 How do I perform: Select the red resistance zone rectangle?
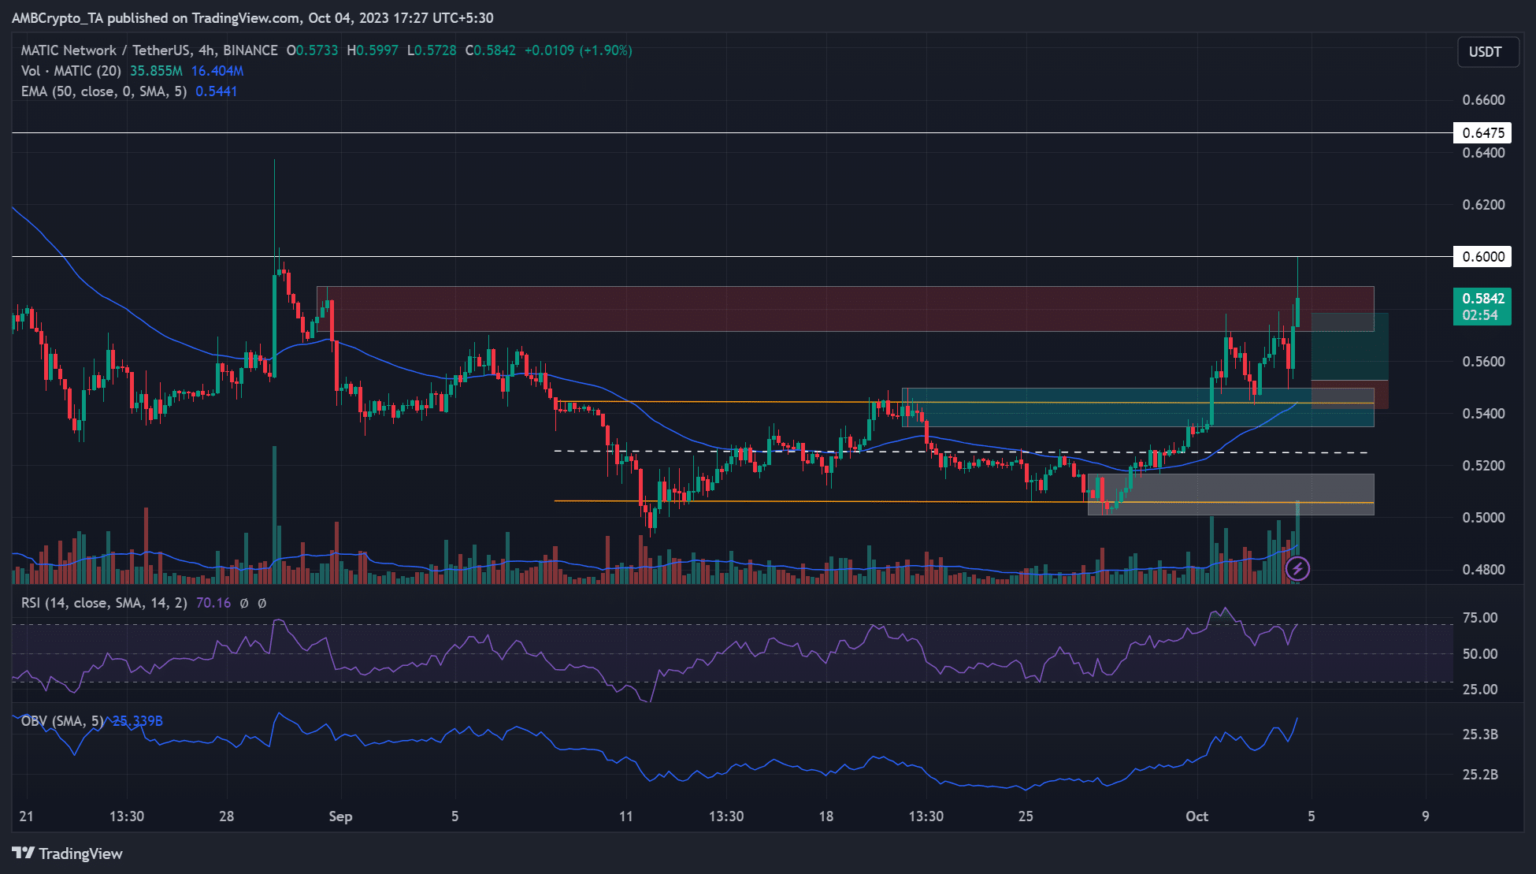pyautogui.click(x=800, y=309)
